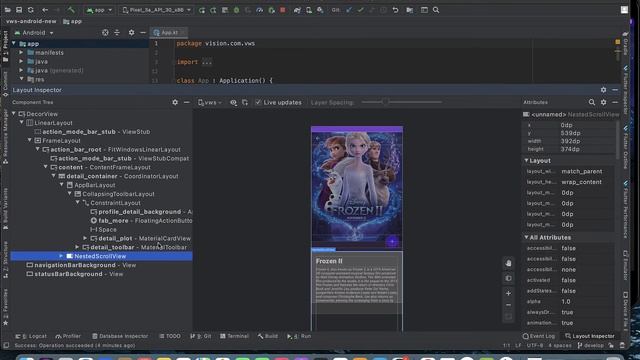Click the Layout Inspector bottom button

pyautogui.click(x=589, y=336)
